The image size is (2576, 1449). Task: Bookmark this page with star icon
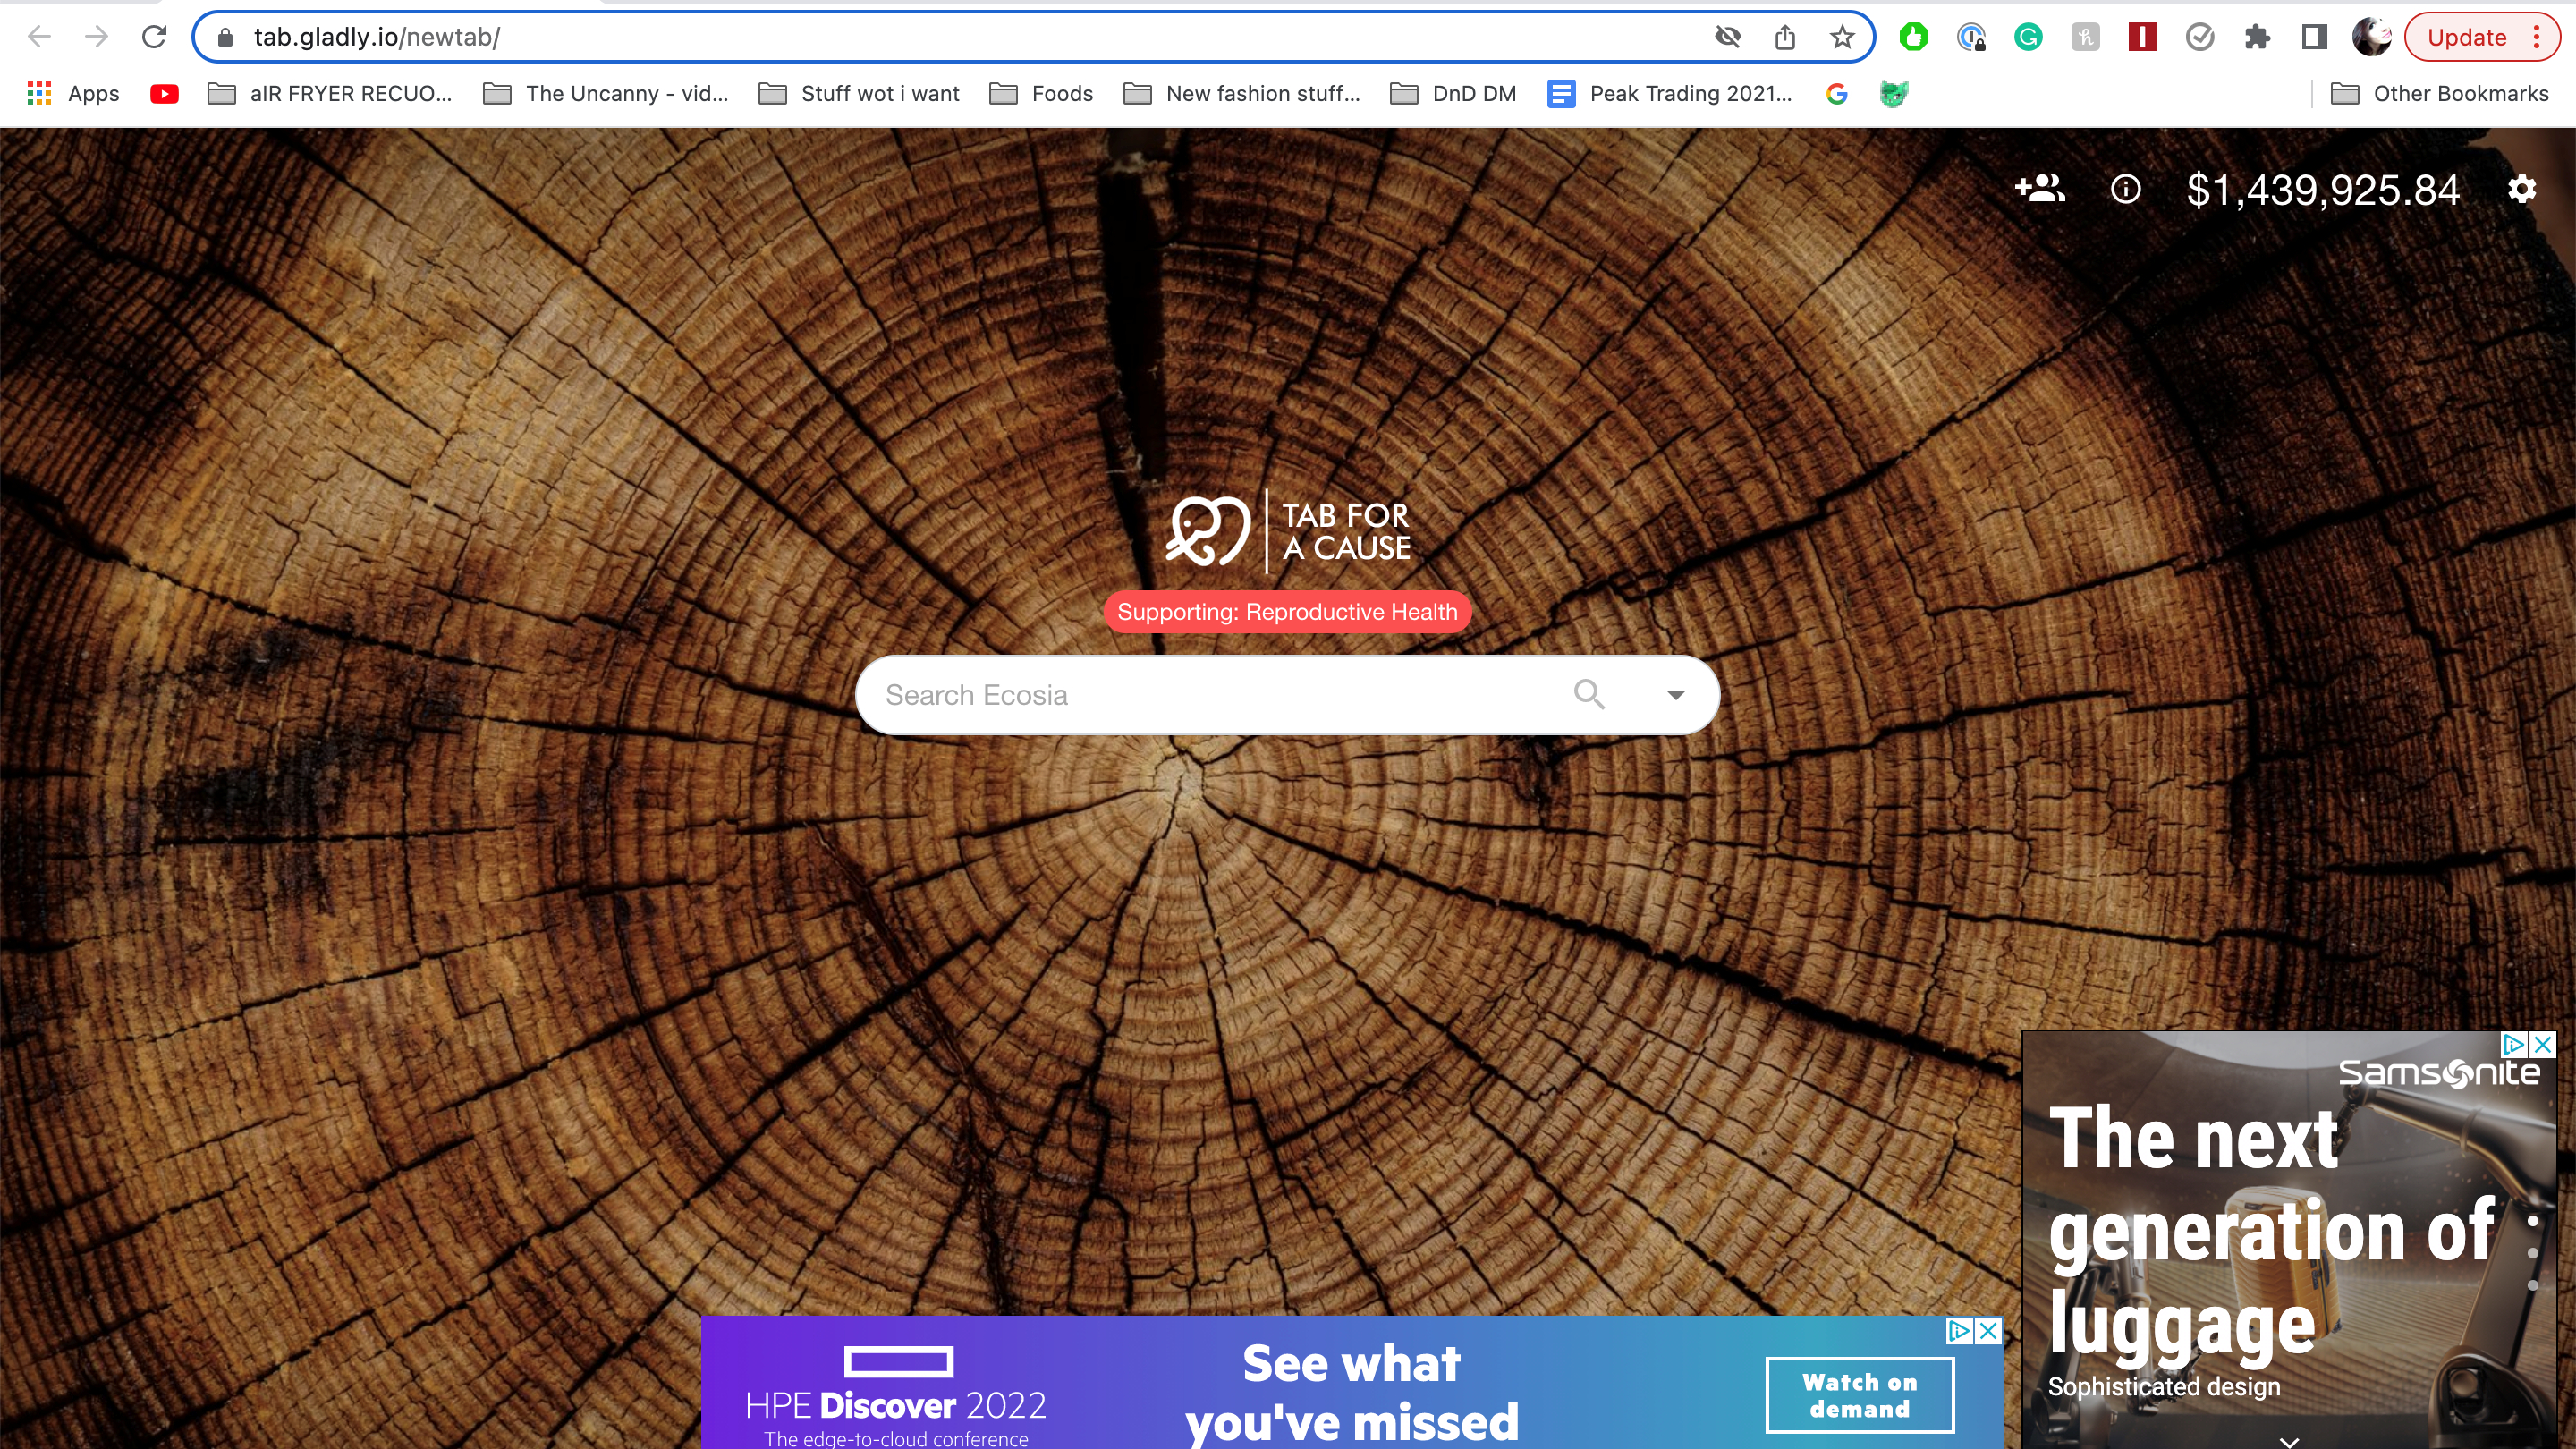1841,38
